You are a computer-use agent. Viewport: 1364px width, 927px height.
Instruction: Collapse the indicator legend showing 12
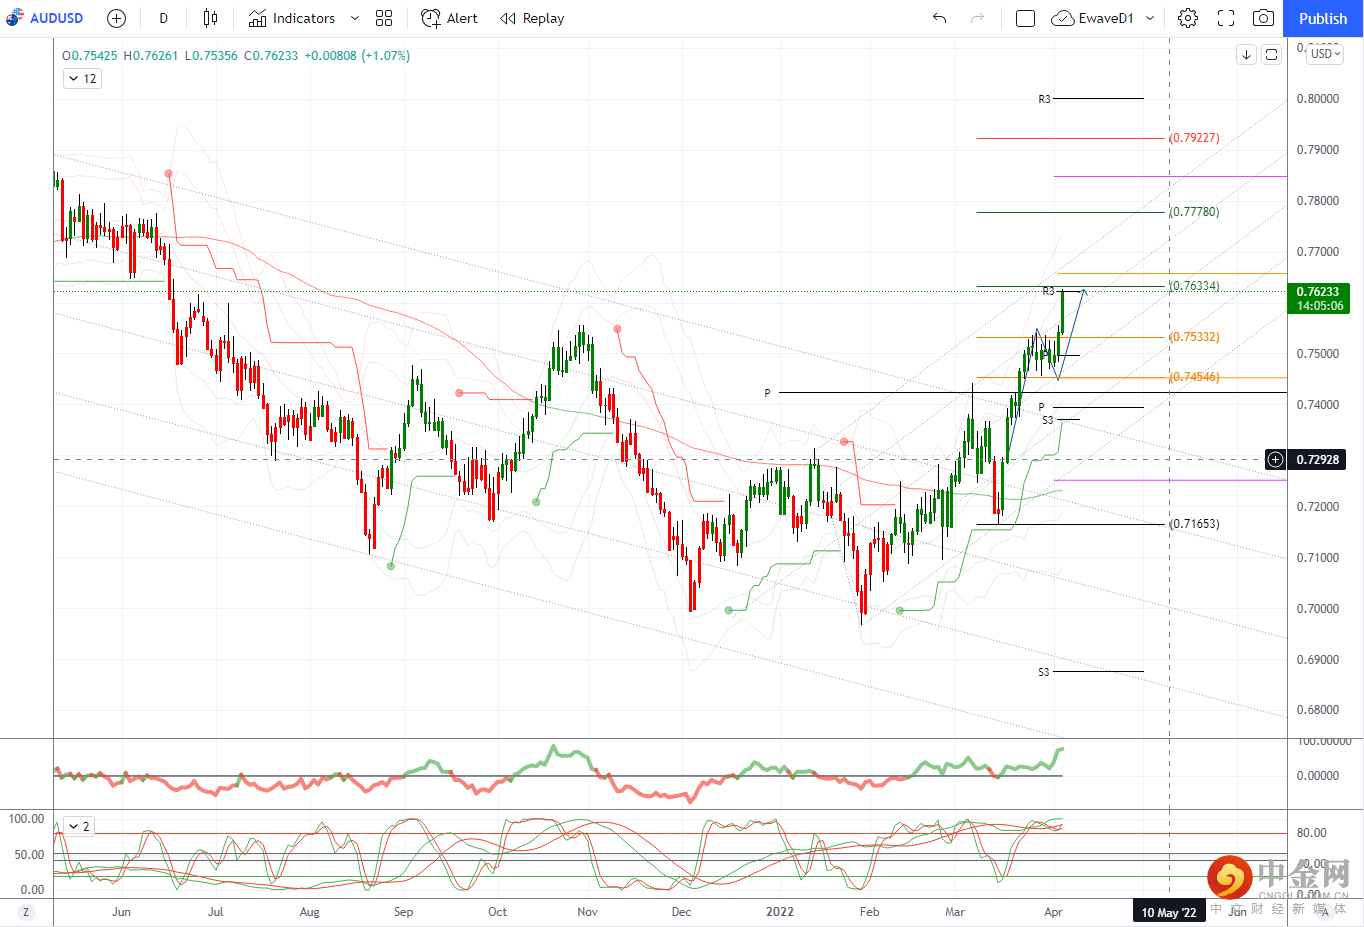(x=81, y=78)
